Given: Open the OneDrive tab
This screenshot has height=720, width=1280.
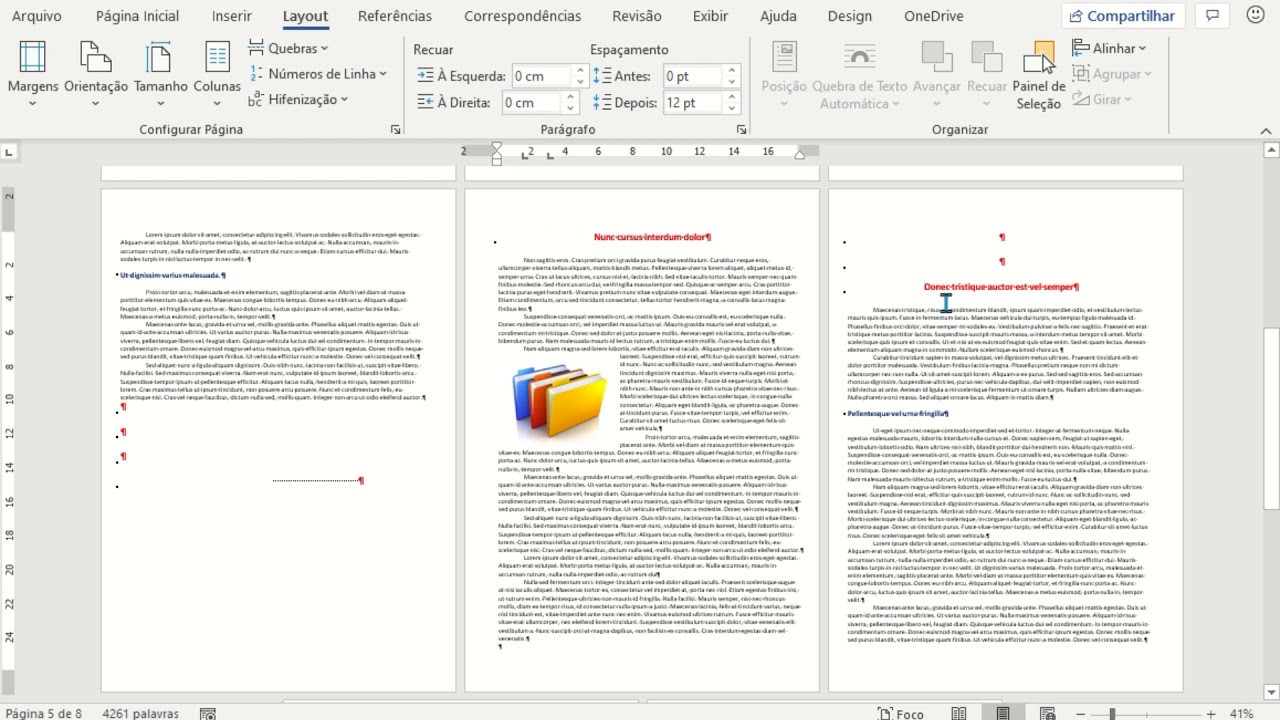Looking at the screenshot, I should pyautogui.click(x=934, y=16).
